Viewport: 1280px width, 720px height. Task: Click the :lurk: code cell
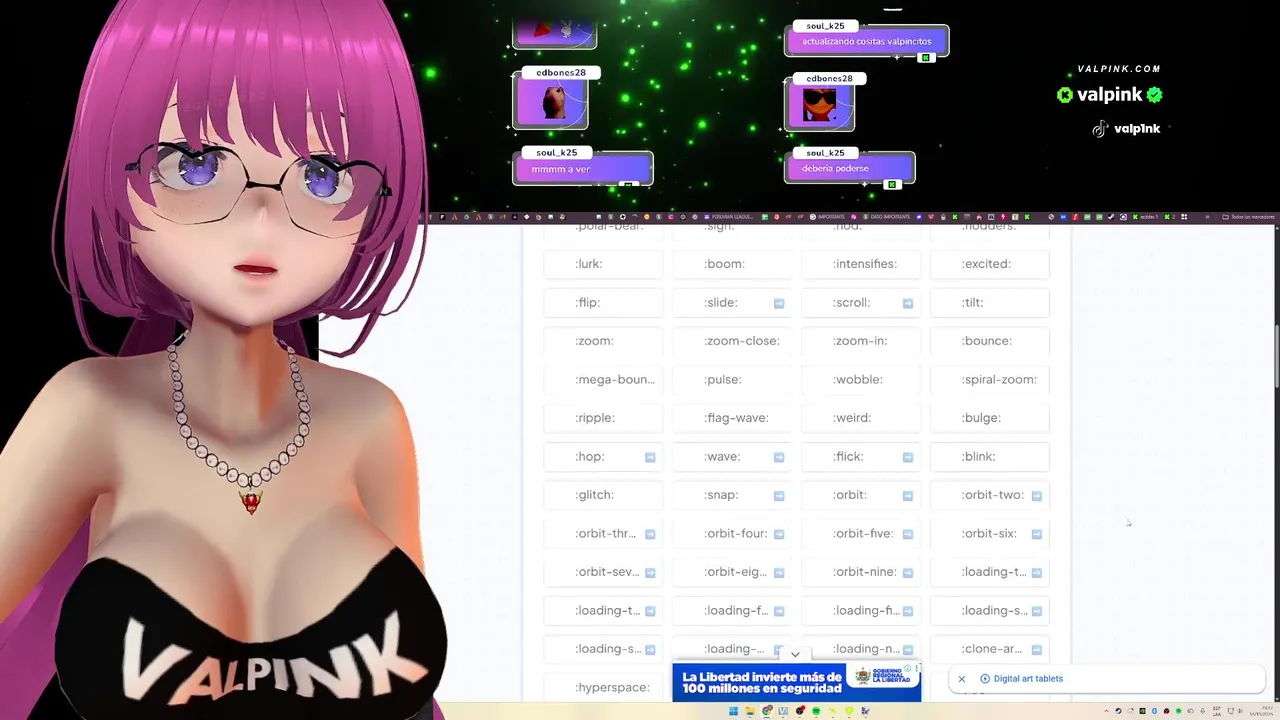pyautogui.click(x=603, y=264)
